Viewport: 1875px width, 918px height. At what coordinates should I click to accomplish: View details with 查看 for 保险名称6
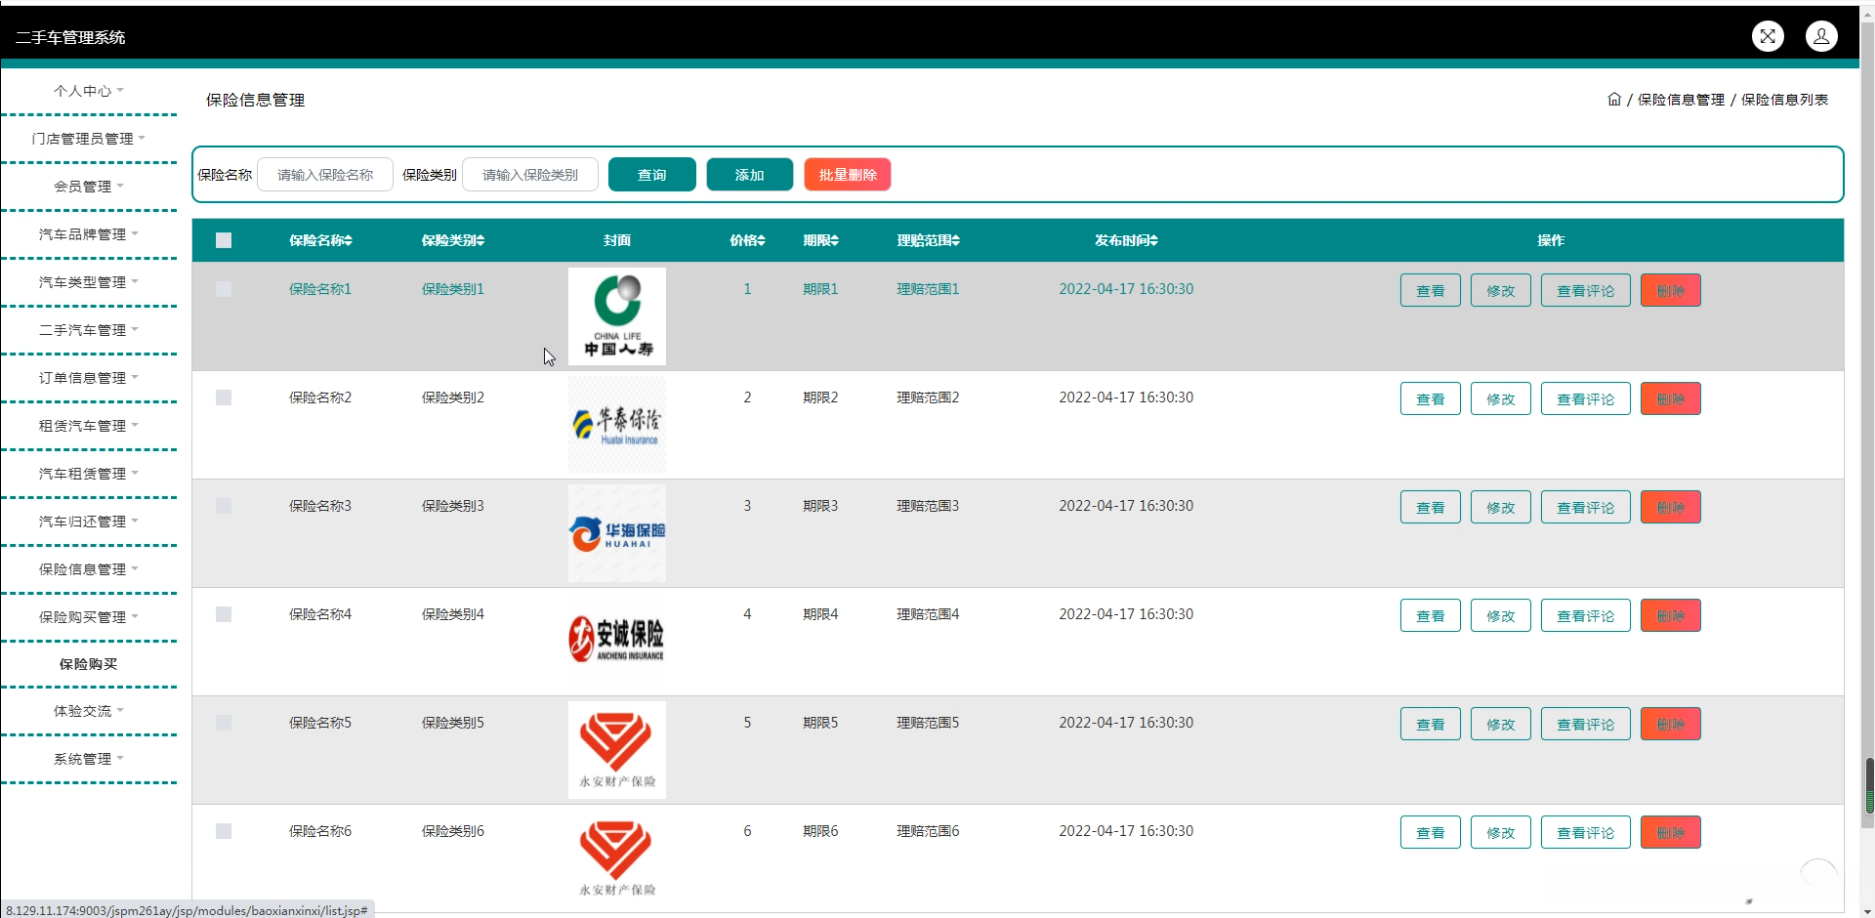click(1430, 833)
